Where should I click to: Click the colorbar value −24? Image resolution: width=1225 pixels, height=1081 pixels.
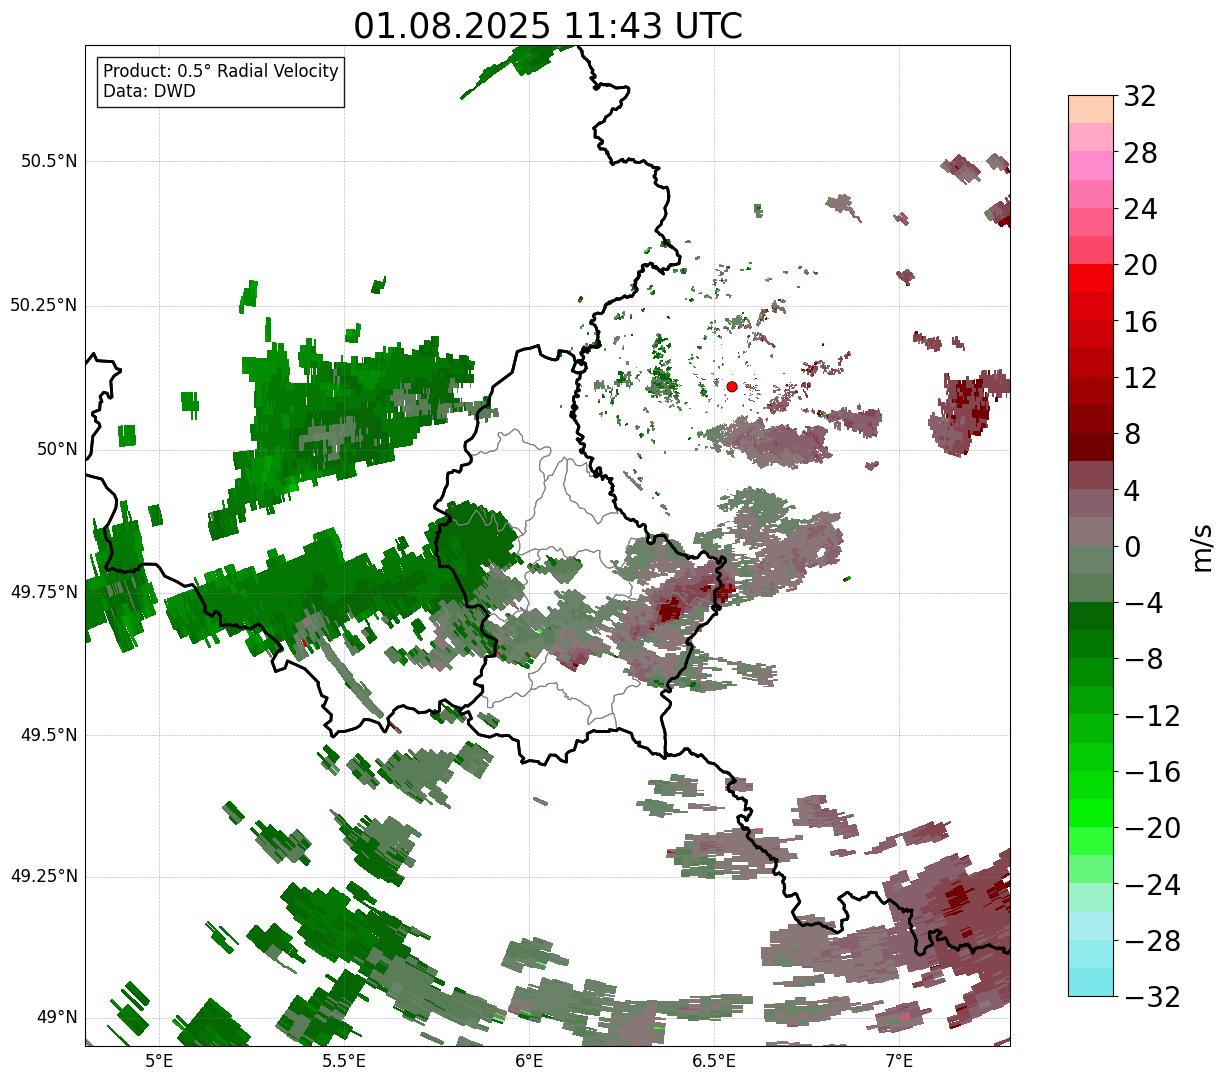point(1152,885)
